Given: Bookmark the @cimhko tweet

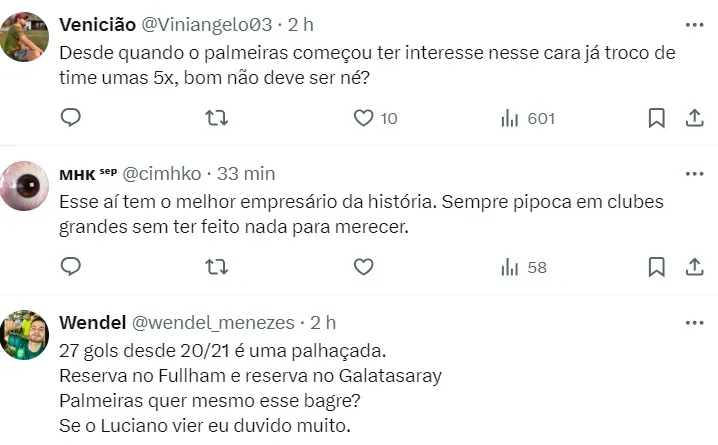Looking at the screenshot, I should point(656,266).
